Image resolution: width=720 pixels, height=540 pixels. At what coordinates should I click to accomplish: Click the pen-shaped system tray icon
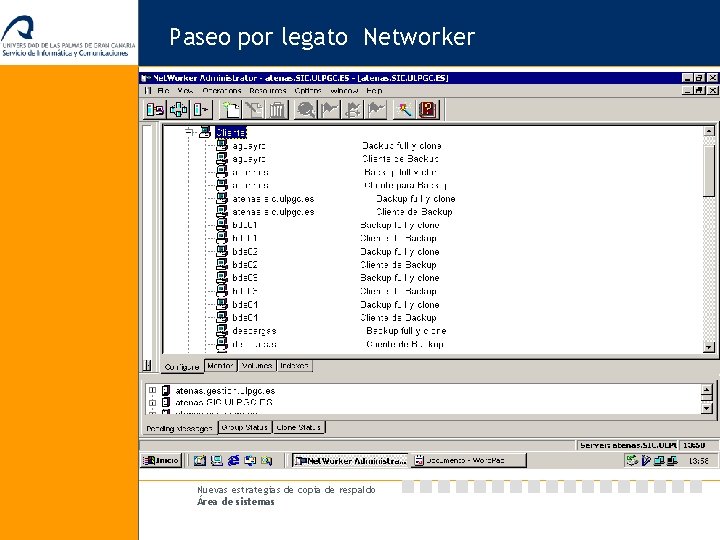pyautogui.click(x=646, y=460)
